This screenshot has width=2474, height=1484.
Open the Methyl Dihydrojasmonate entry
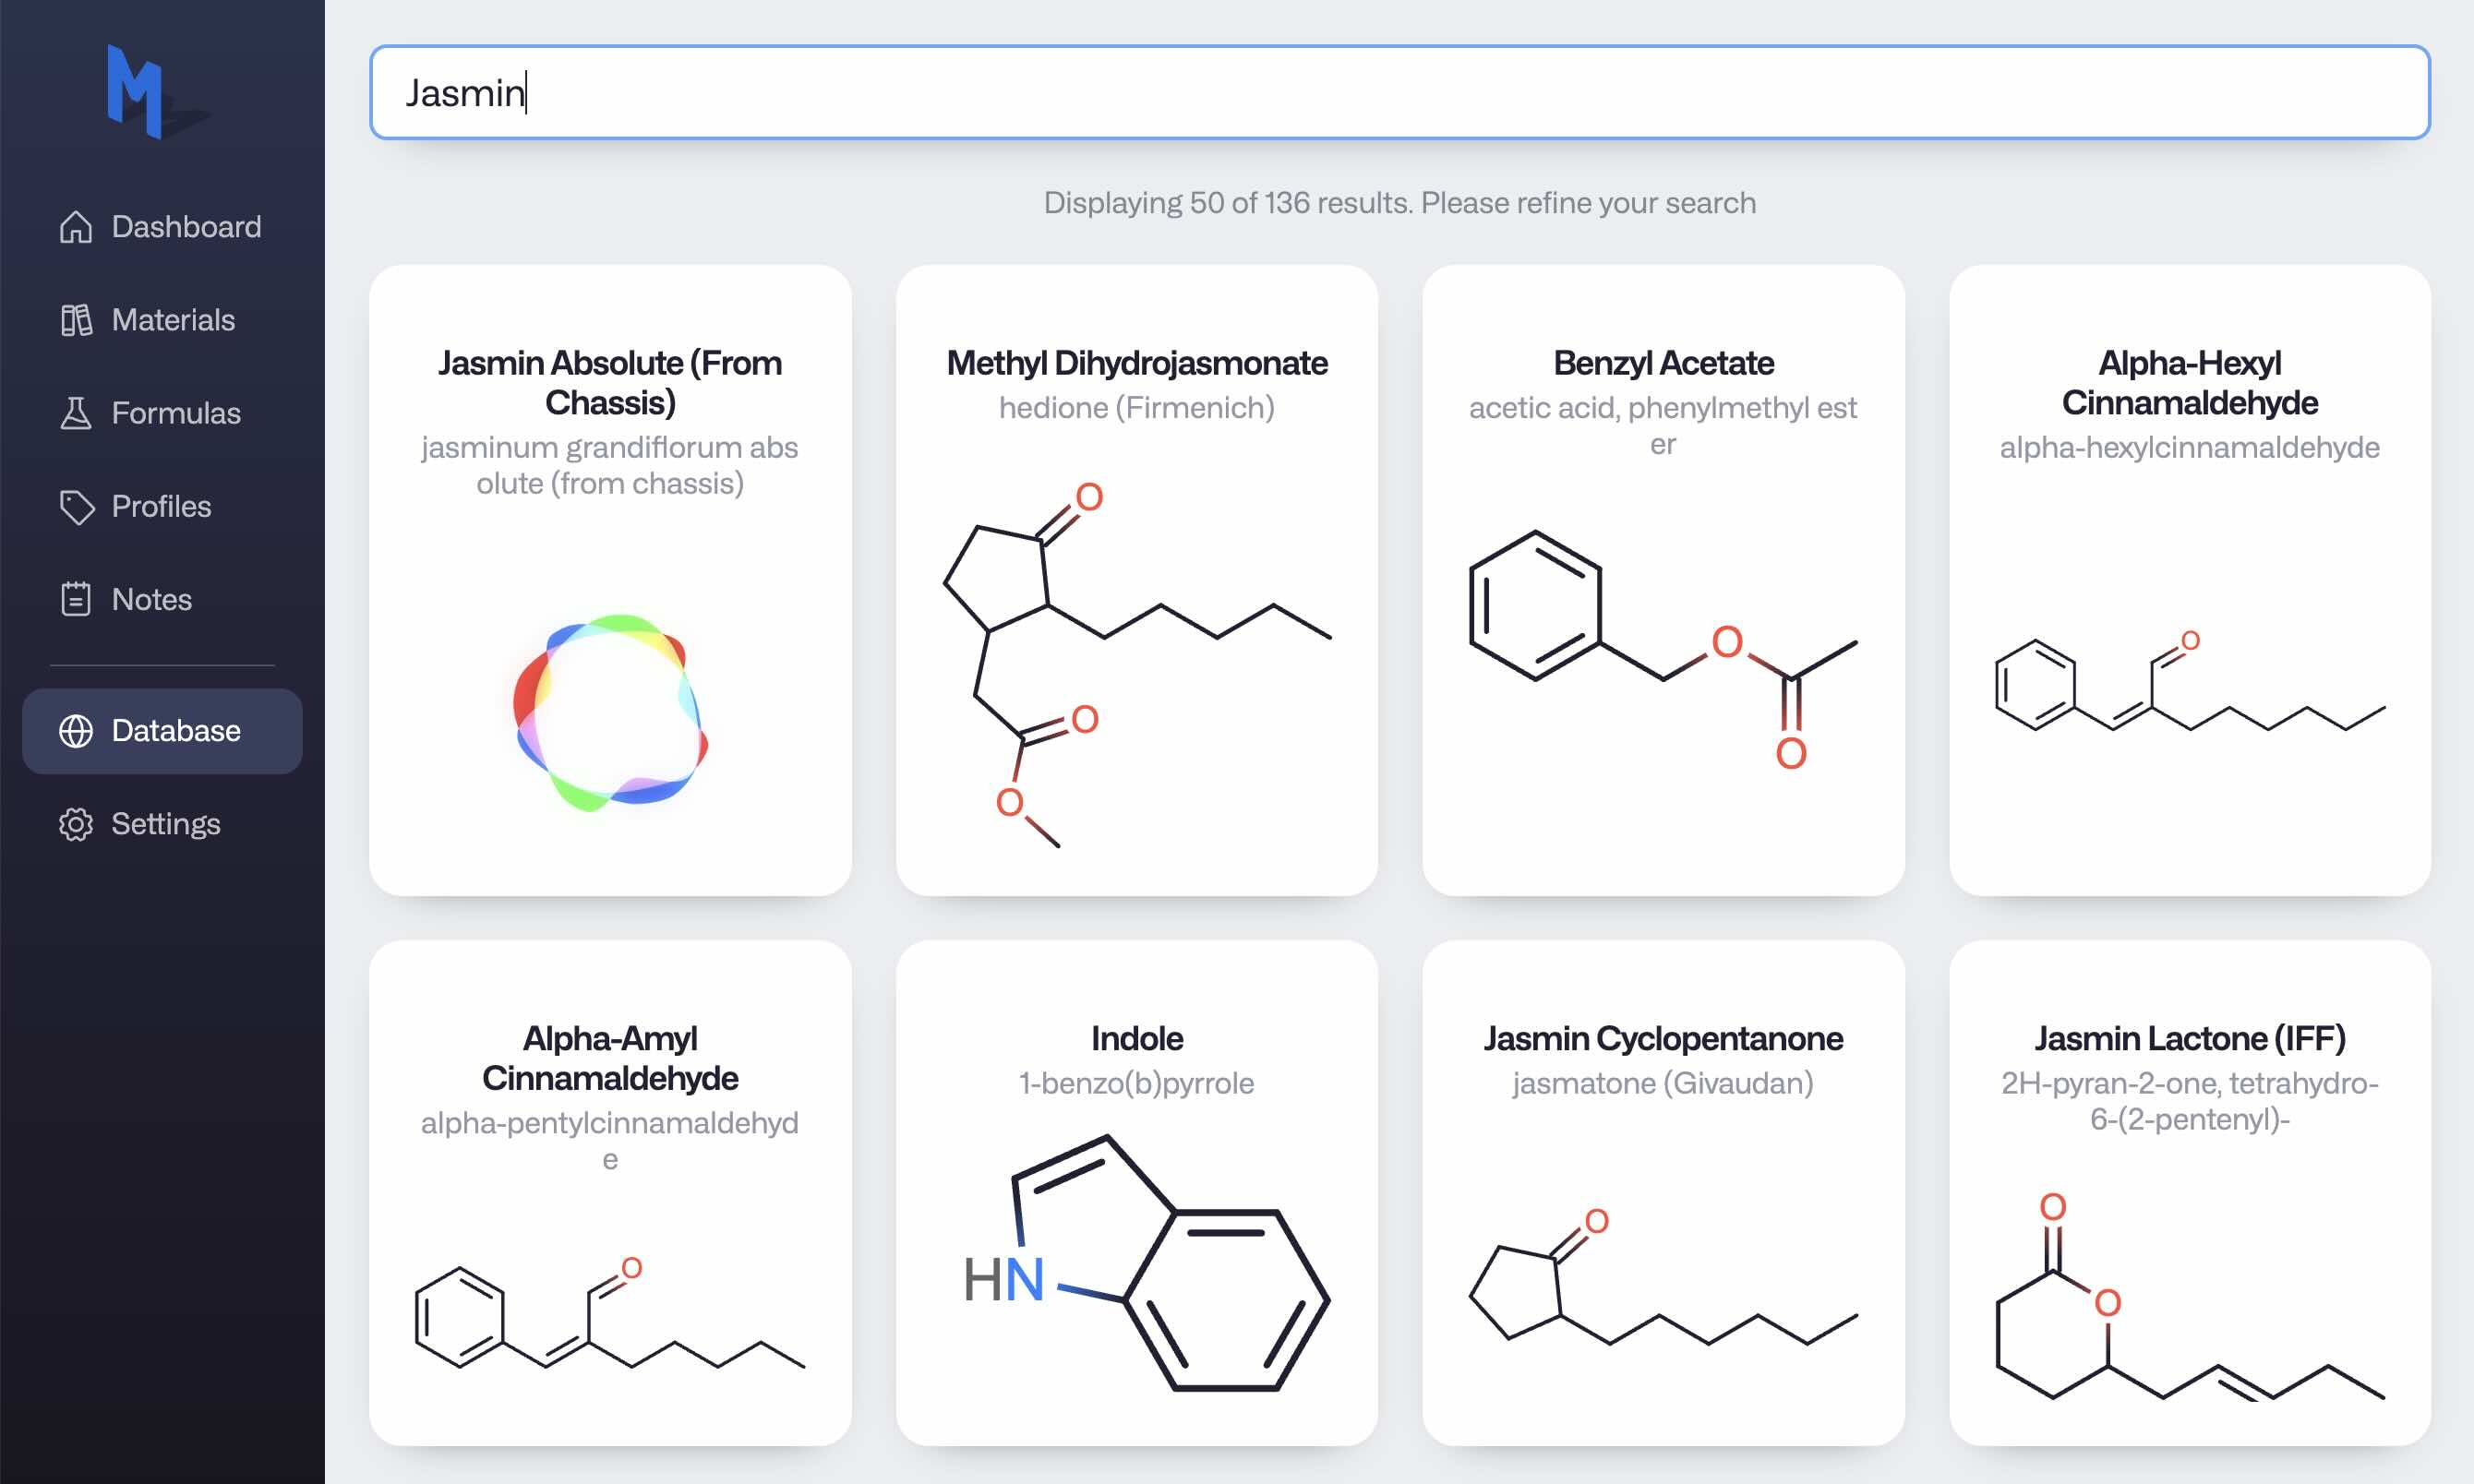[x=1137, y=580]
